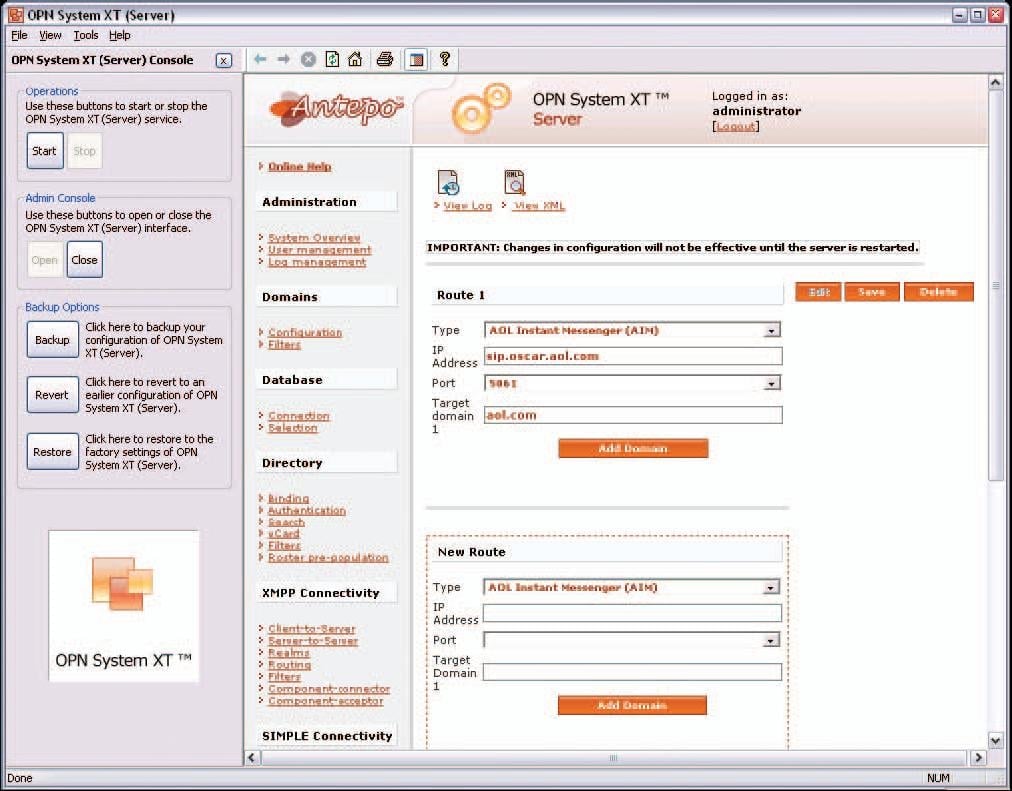
Task: Click the vertical scrollbar down arrow
Action: pyautogui.click(x=995, y=741)
